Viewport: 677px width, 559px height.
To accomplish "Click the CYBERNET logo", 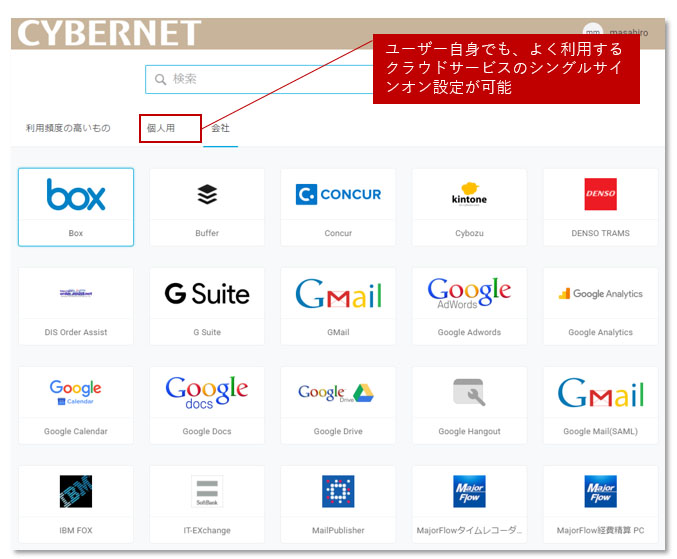I will (109, 32).
